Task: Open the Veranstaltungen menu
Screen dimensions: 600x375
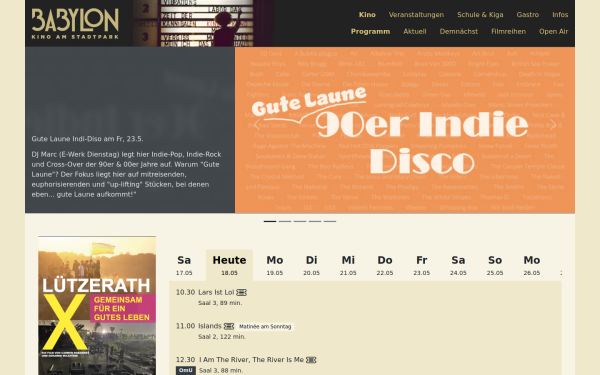Action: point(416,15)
